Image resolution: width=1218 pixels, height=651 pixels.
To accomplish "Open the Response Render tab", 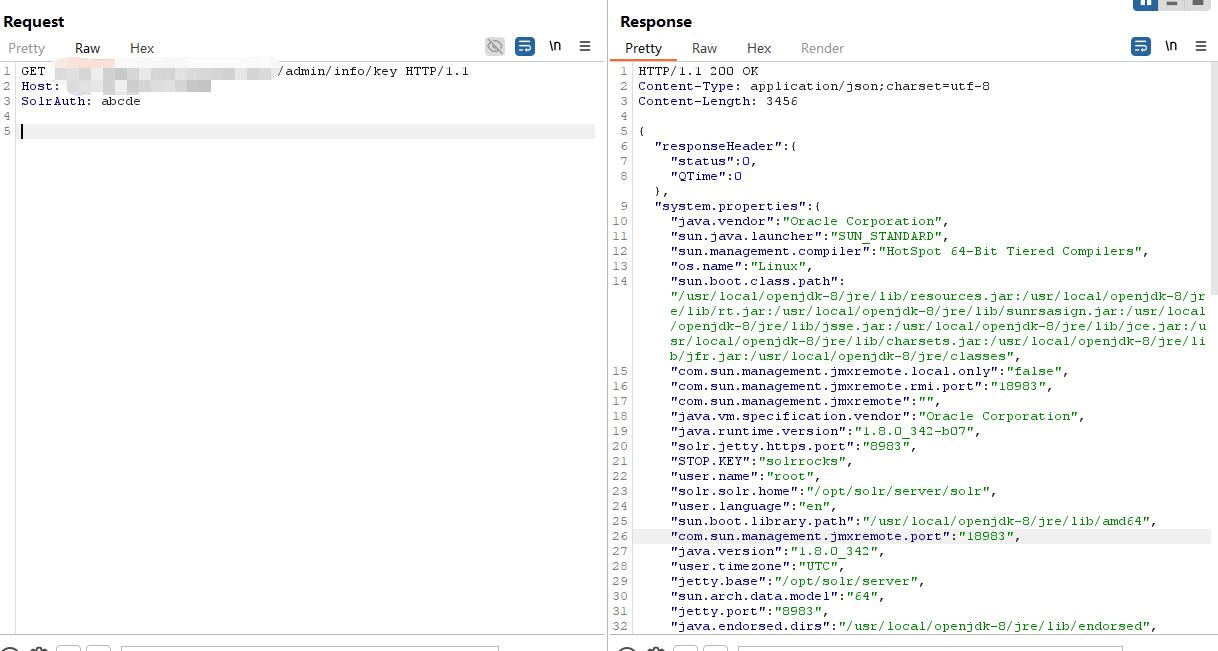I will click(822, 48).
